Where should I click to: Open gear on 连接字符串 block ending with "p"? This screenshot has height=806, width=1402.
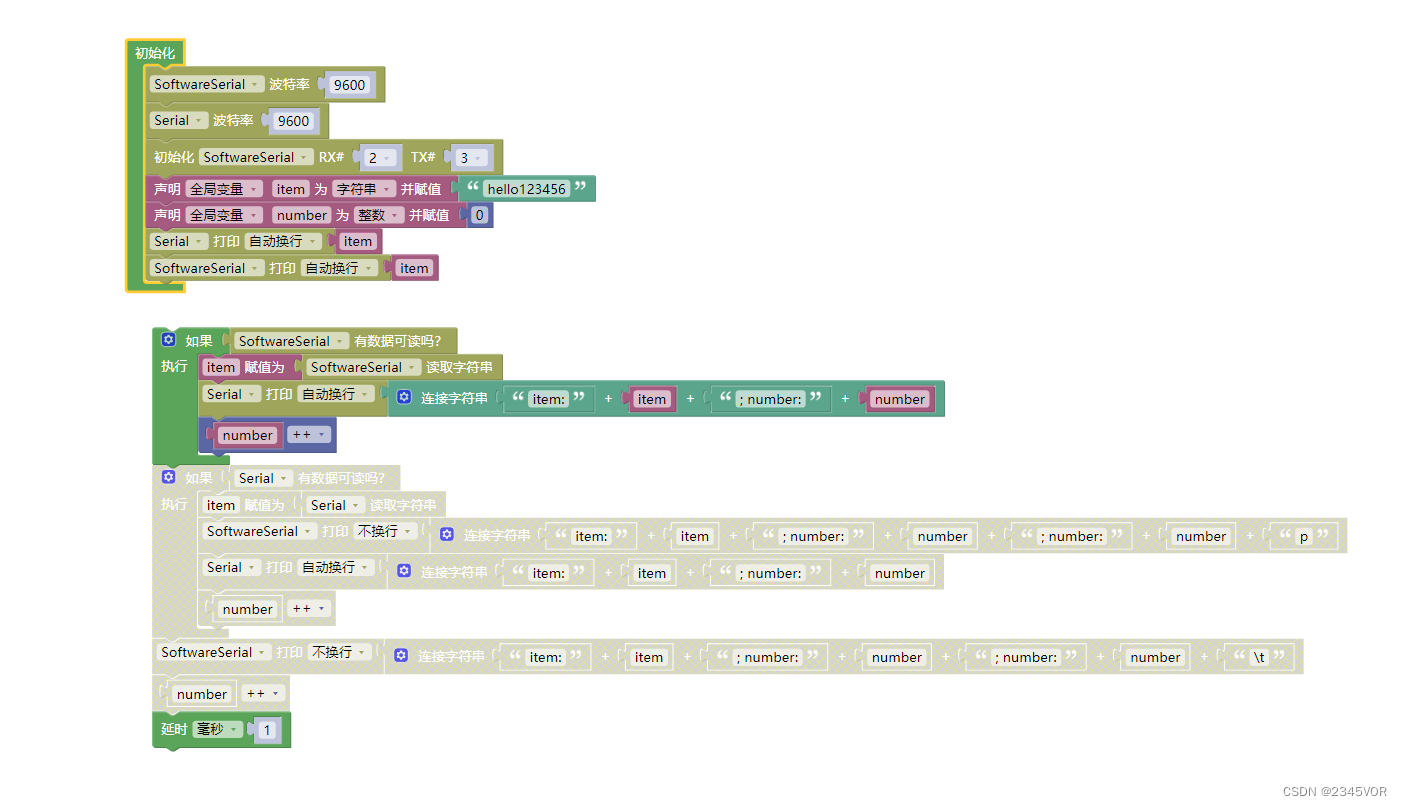[x=447, y=535]
